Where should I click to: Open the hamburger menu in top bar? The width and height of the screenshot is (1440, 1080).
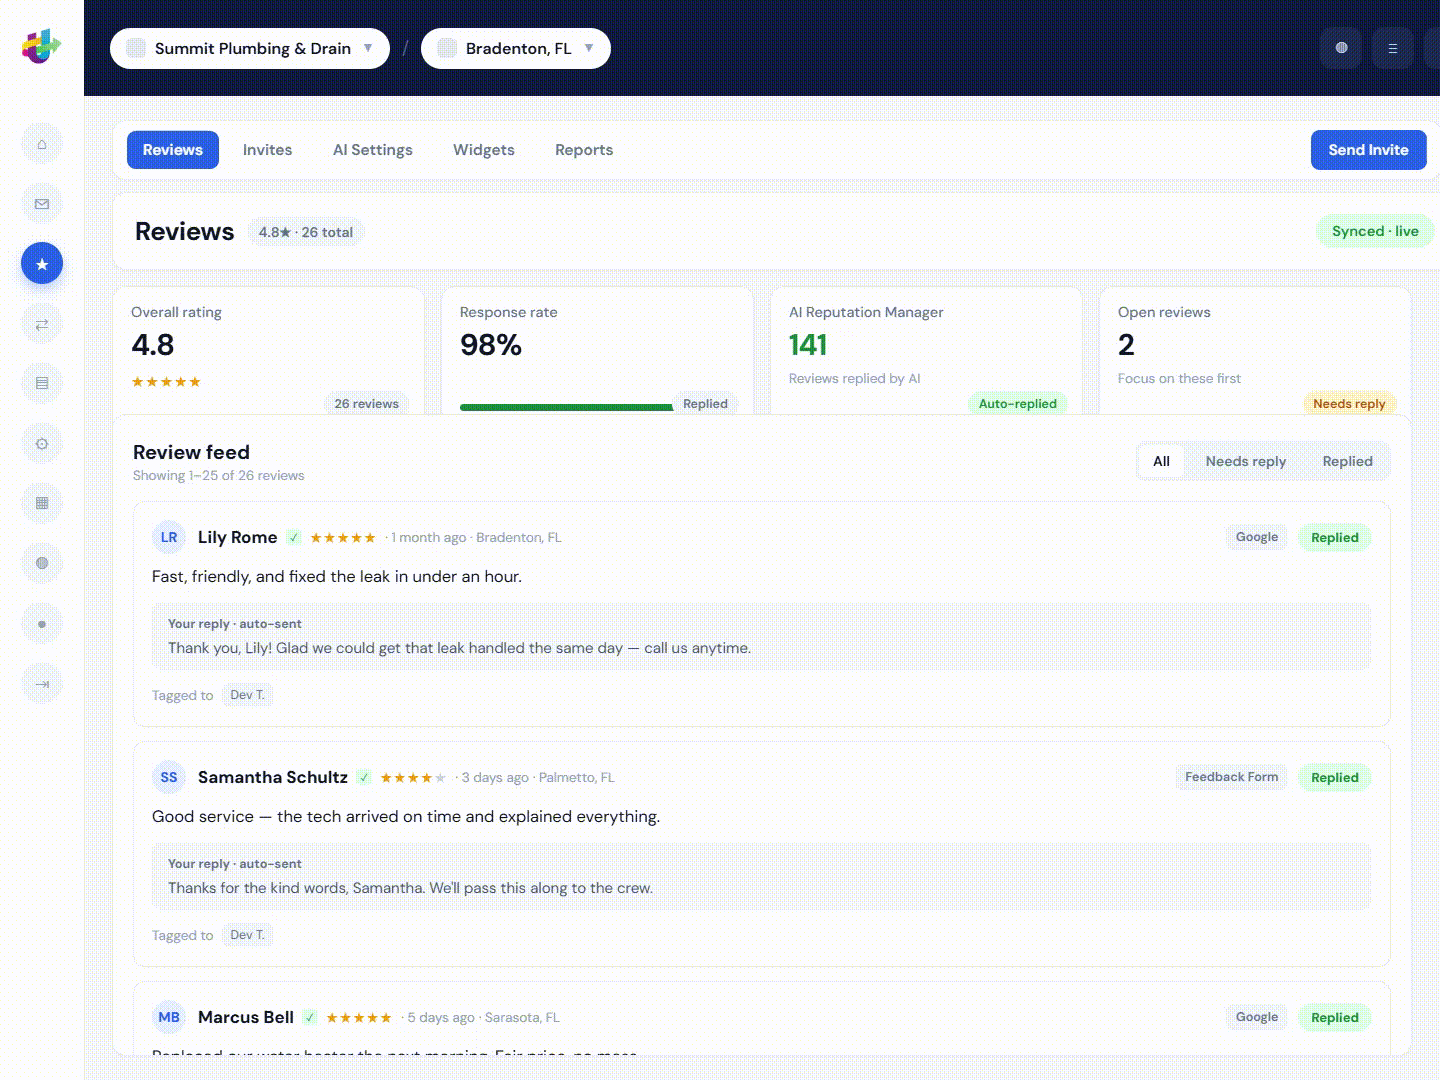1392,48
